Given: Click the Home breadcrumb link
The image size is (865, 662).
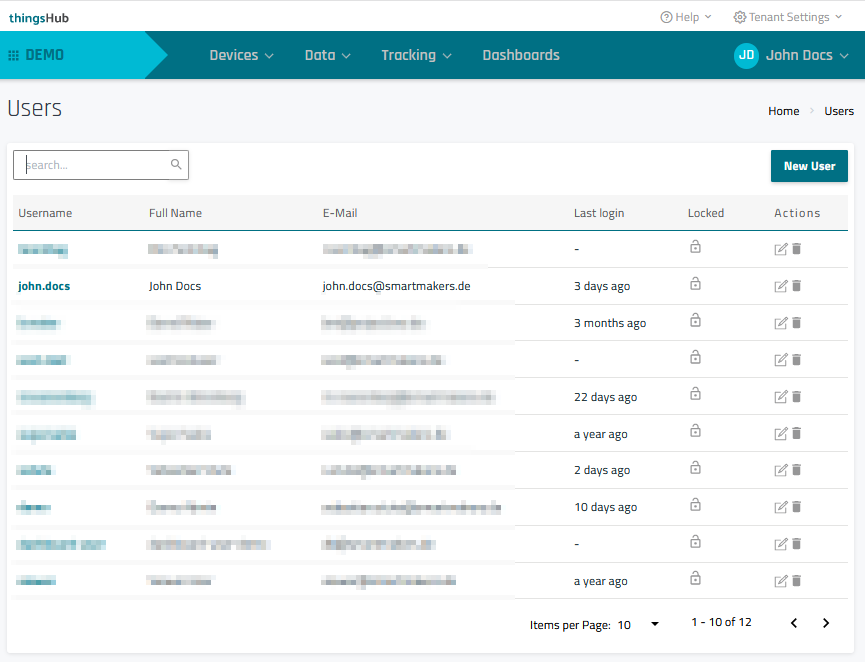Looking at the screenshot, I should 783,111.
